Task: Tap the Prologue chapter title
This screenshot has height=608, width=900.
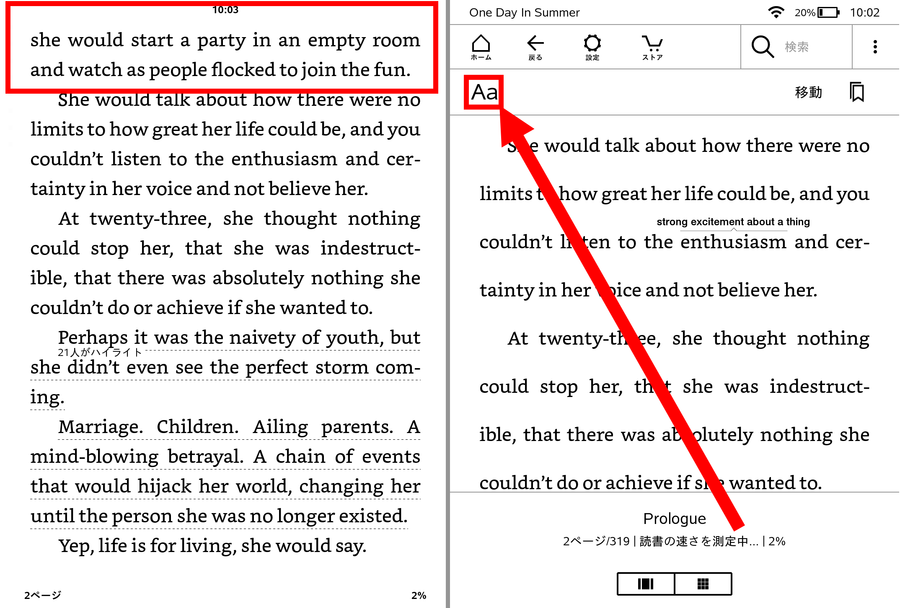Action: 674,518
